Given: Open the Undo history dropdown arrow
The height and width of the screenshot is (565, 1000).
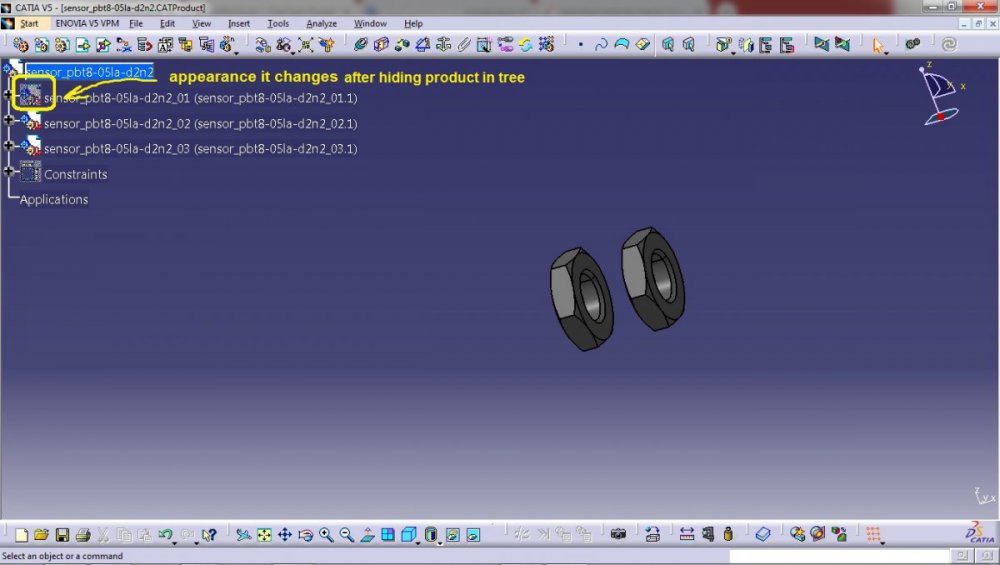Looking at the screenshot, I should (176, 541).
